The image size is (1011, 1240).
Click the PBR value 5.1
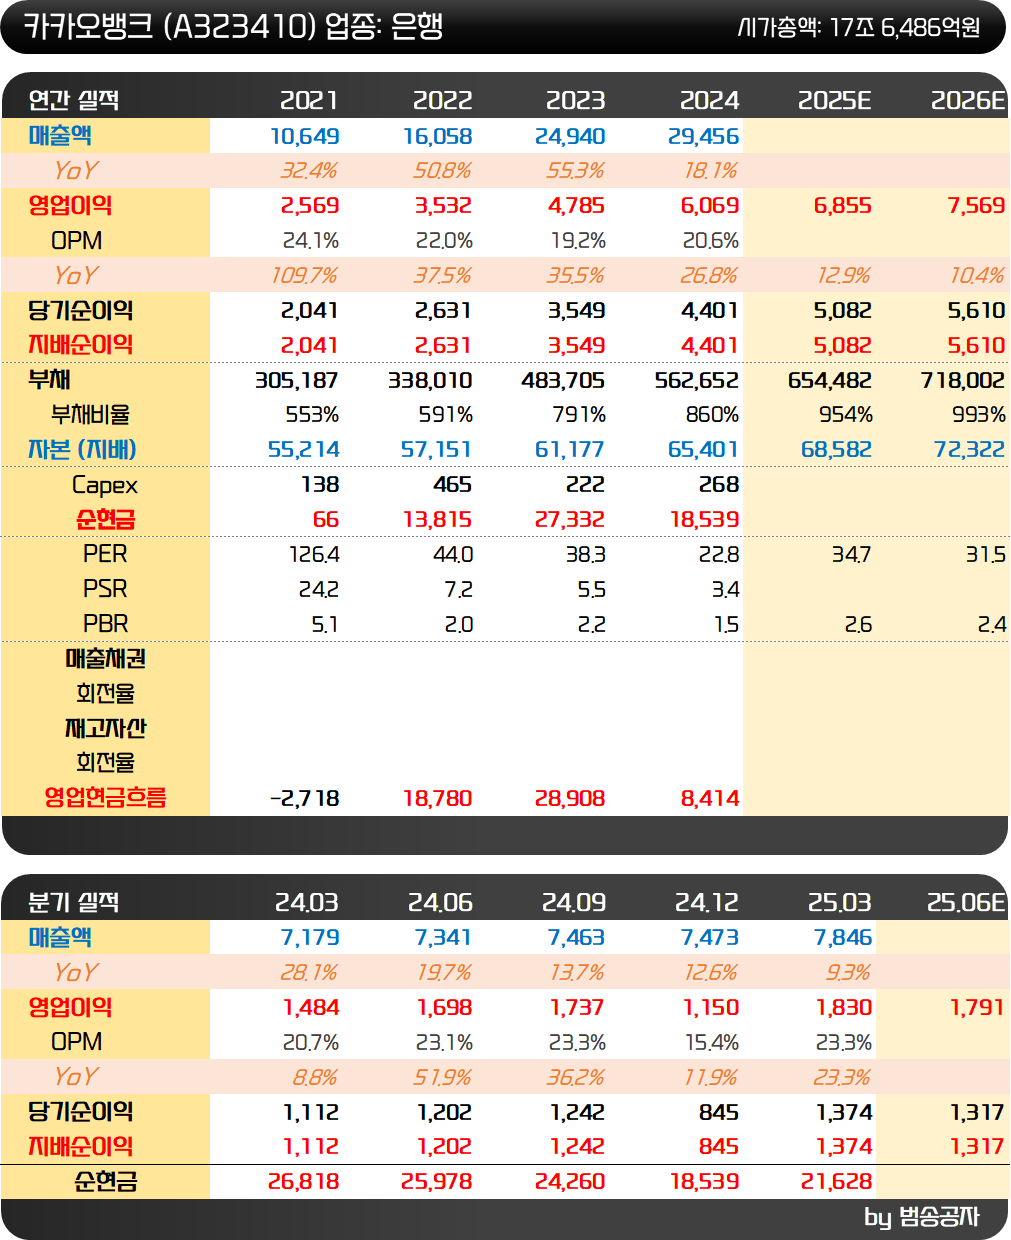[325, 625]
